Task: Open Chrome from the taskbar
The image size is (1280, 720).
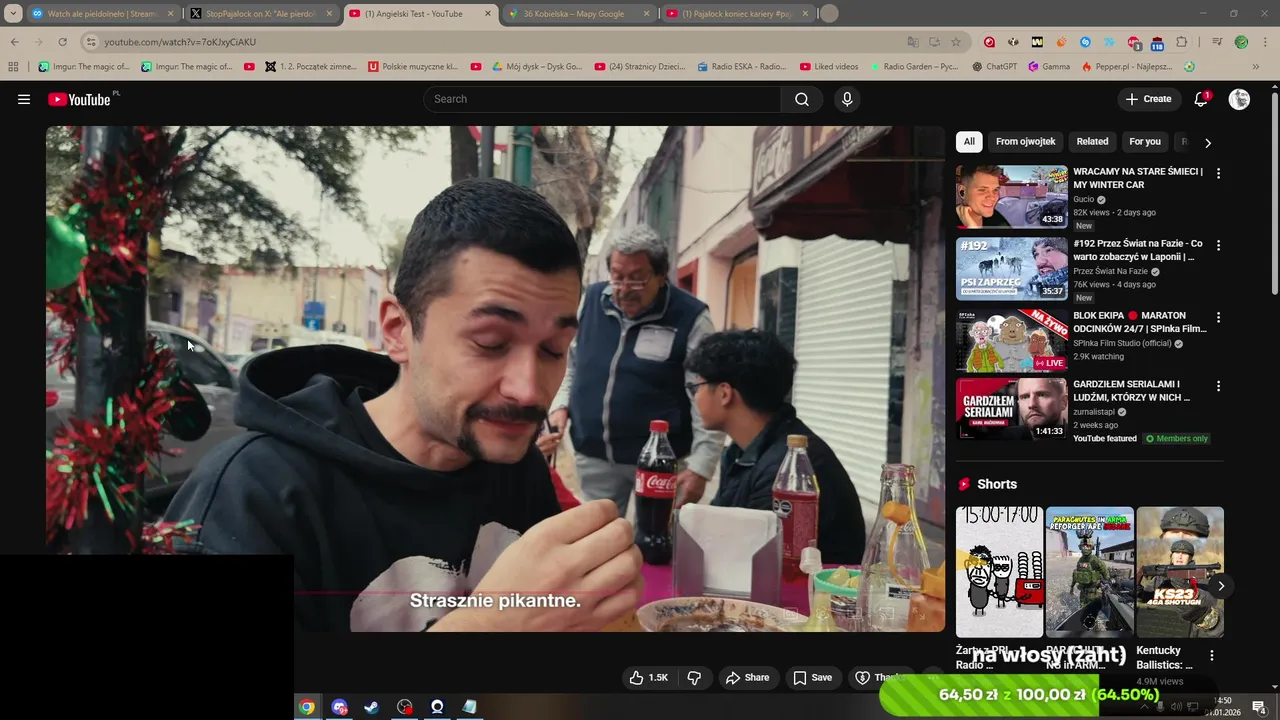Action: coord(307,707)
